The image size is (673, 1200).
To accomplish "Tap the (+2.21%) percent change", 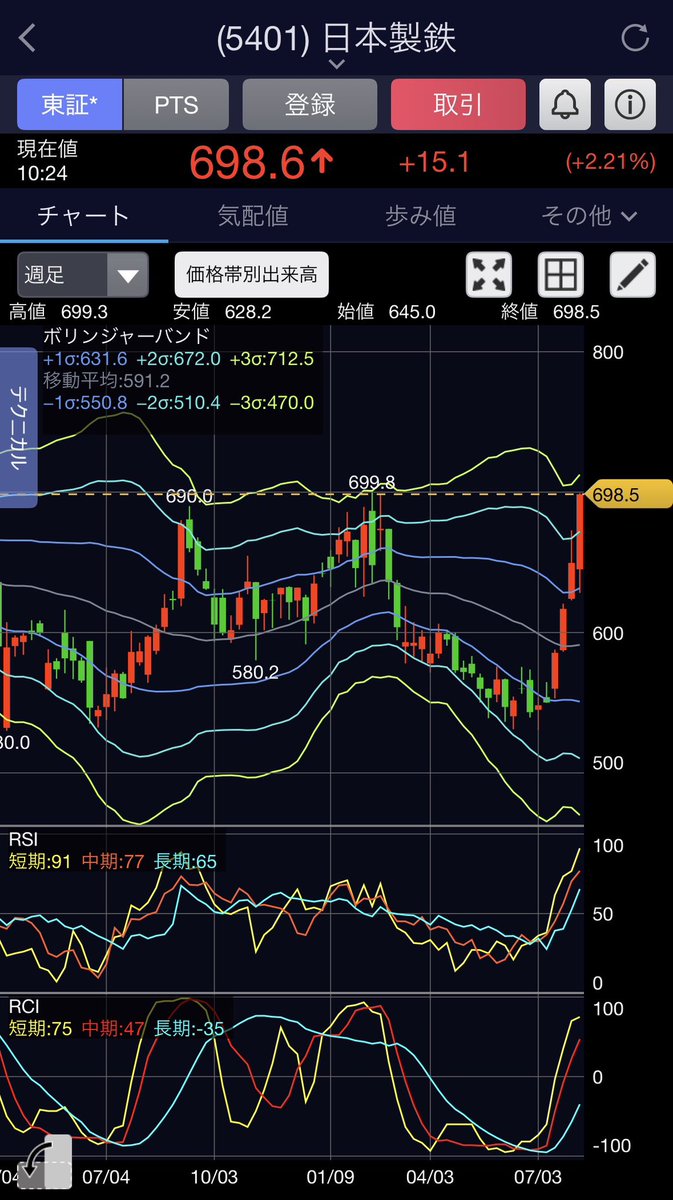I will 610,161.
